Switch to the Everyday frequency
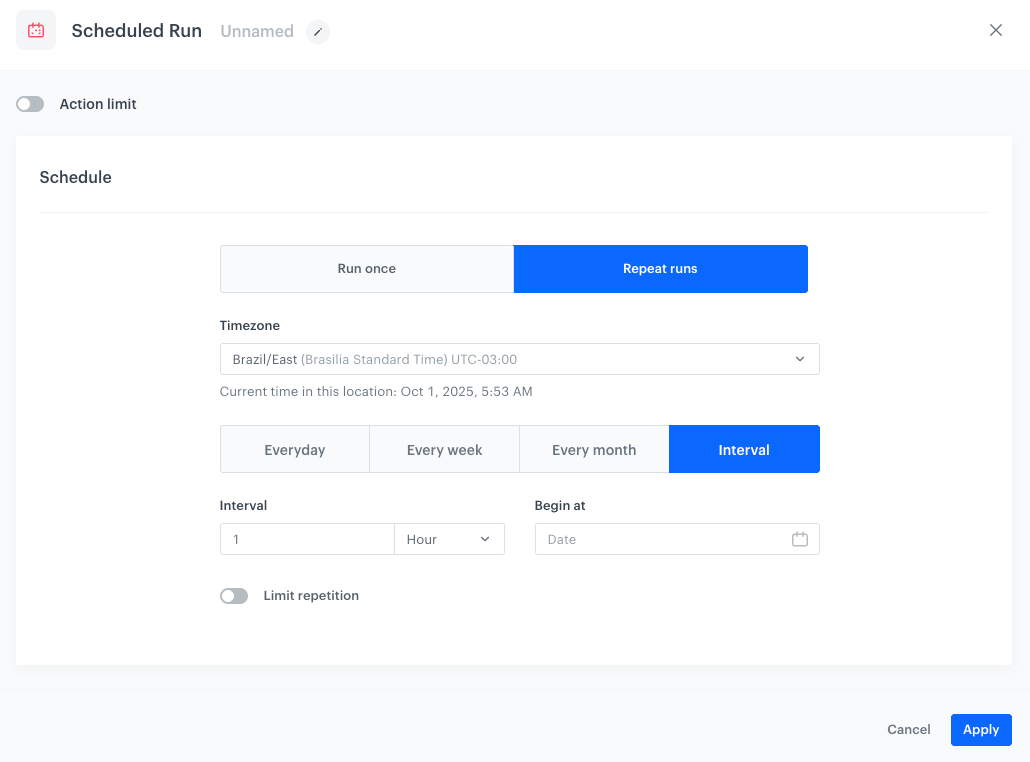 (x=294, y=450)
